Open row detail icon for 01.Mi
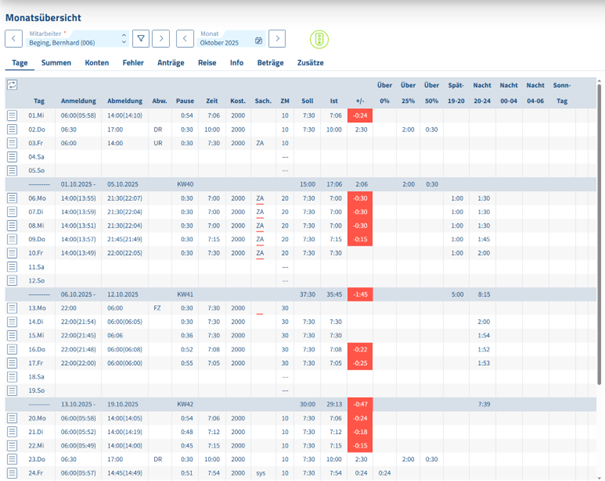The image size is (605, 481). pos(12,116)
